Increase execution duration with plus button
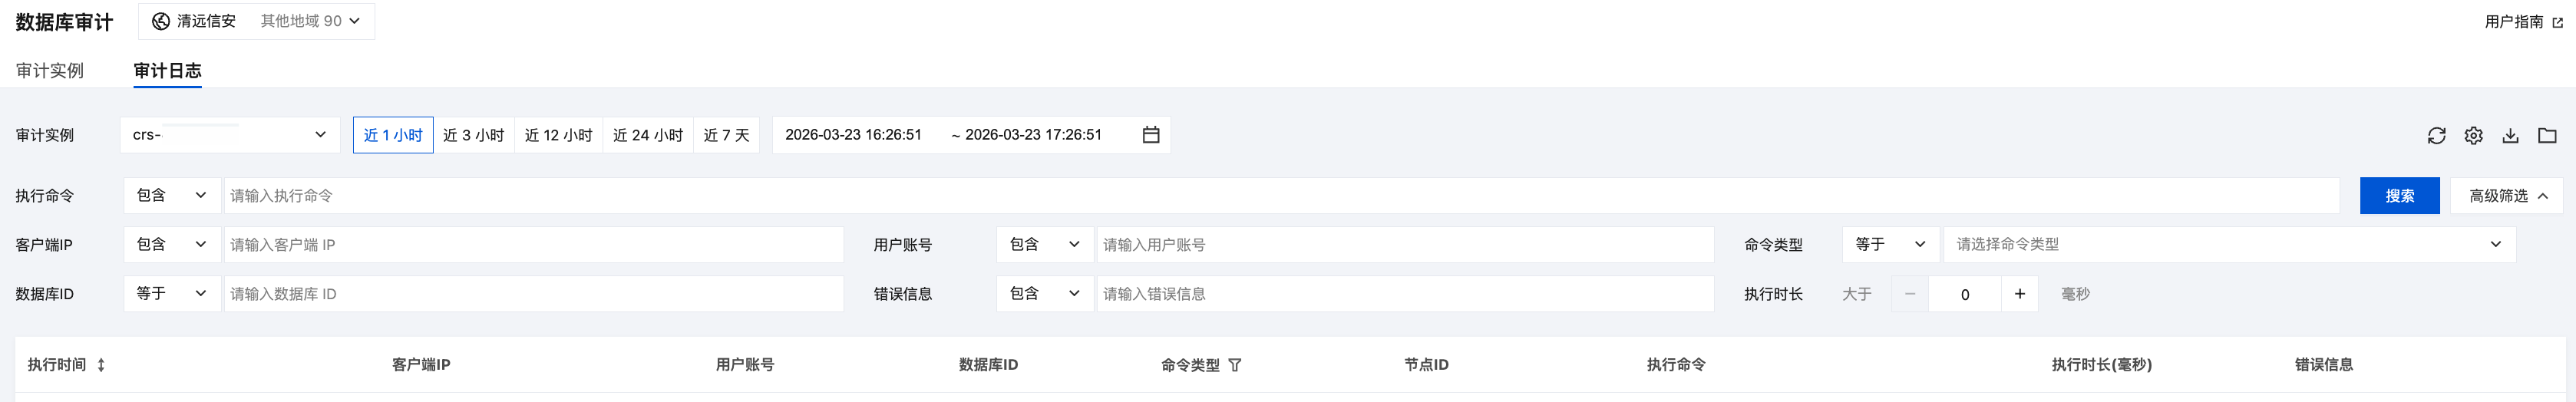 pos(2020,294)
